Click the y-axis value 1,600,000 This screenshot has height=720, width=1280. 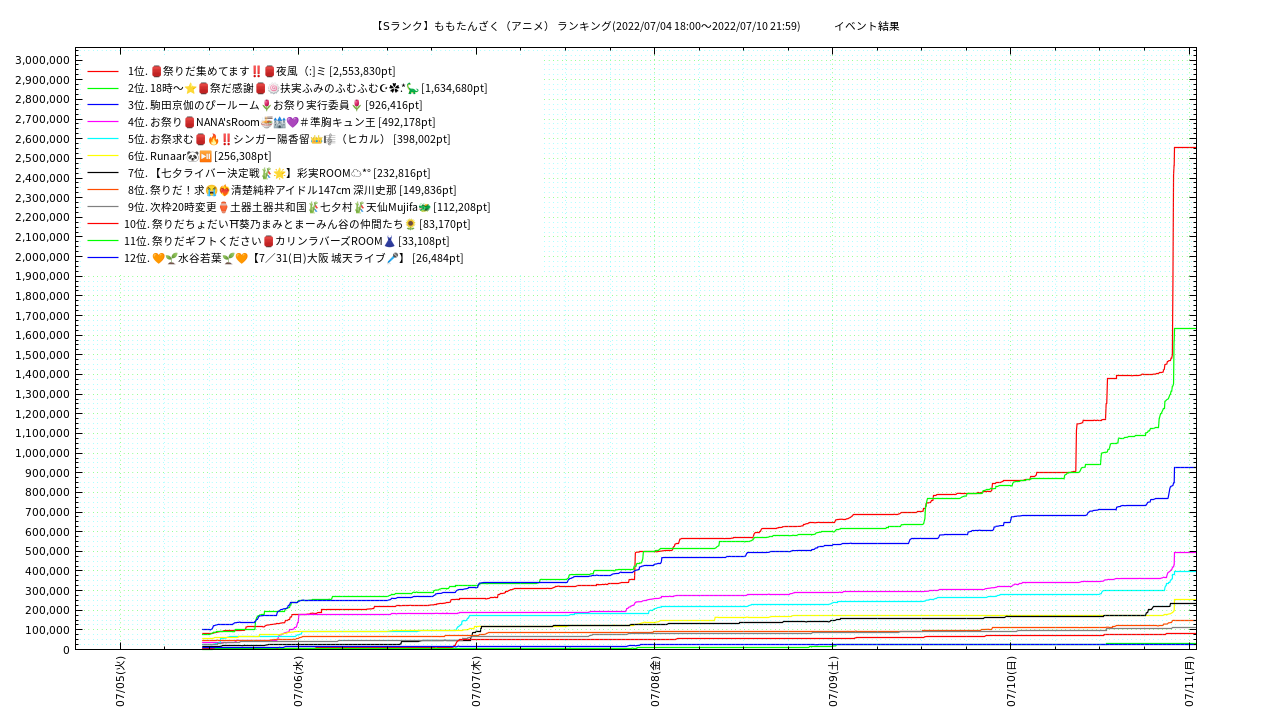pos(42,335)
